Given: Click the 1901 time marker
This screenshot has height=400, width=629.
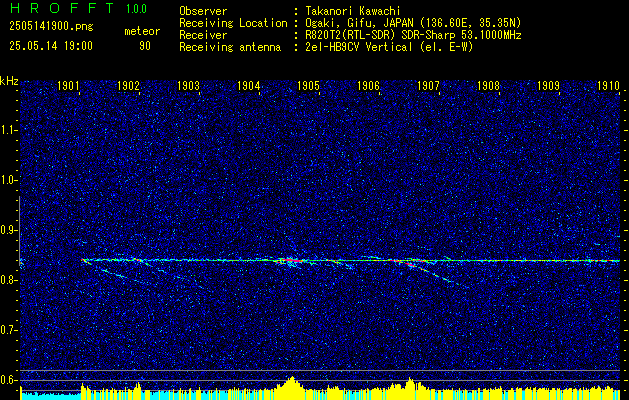Looking at the screenshot, I should pyautogui.click(x=68, y=85).
